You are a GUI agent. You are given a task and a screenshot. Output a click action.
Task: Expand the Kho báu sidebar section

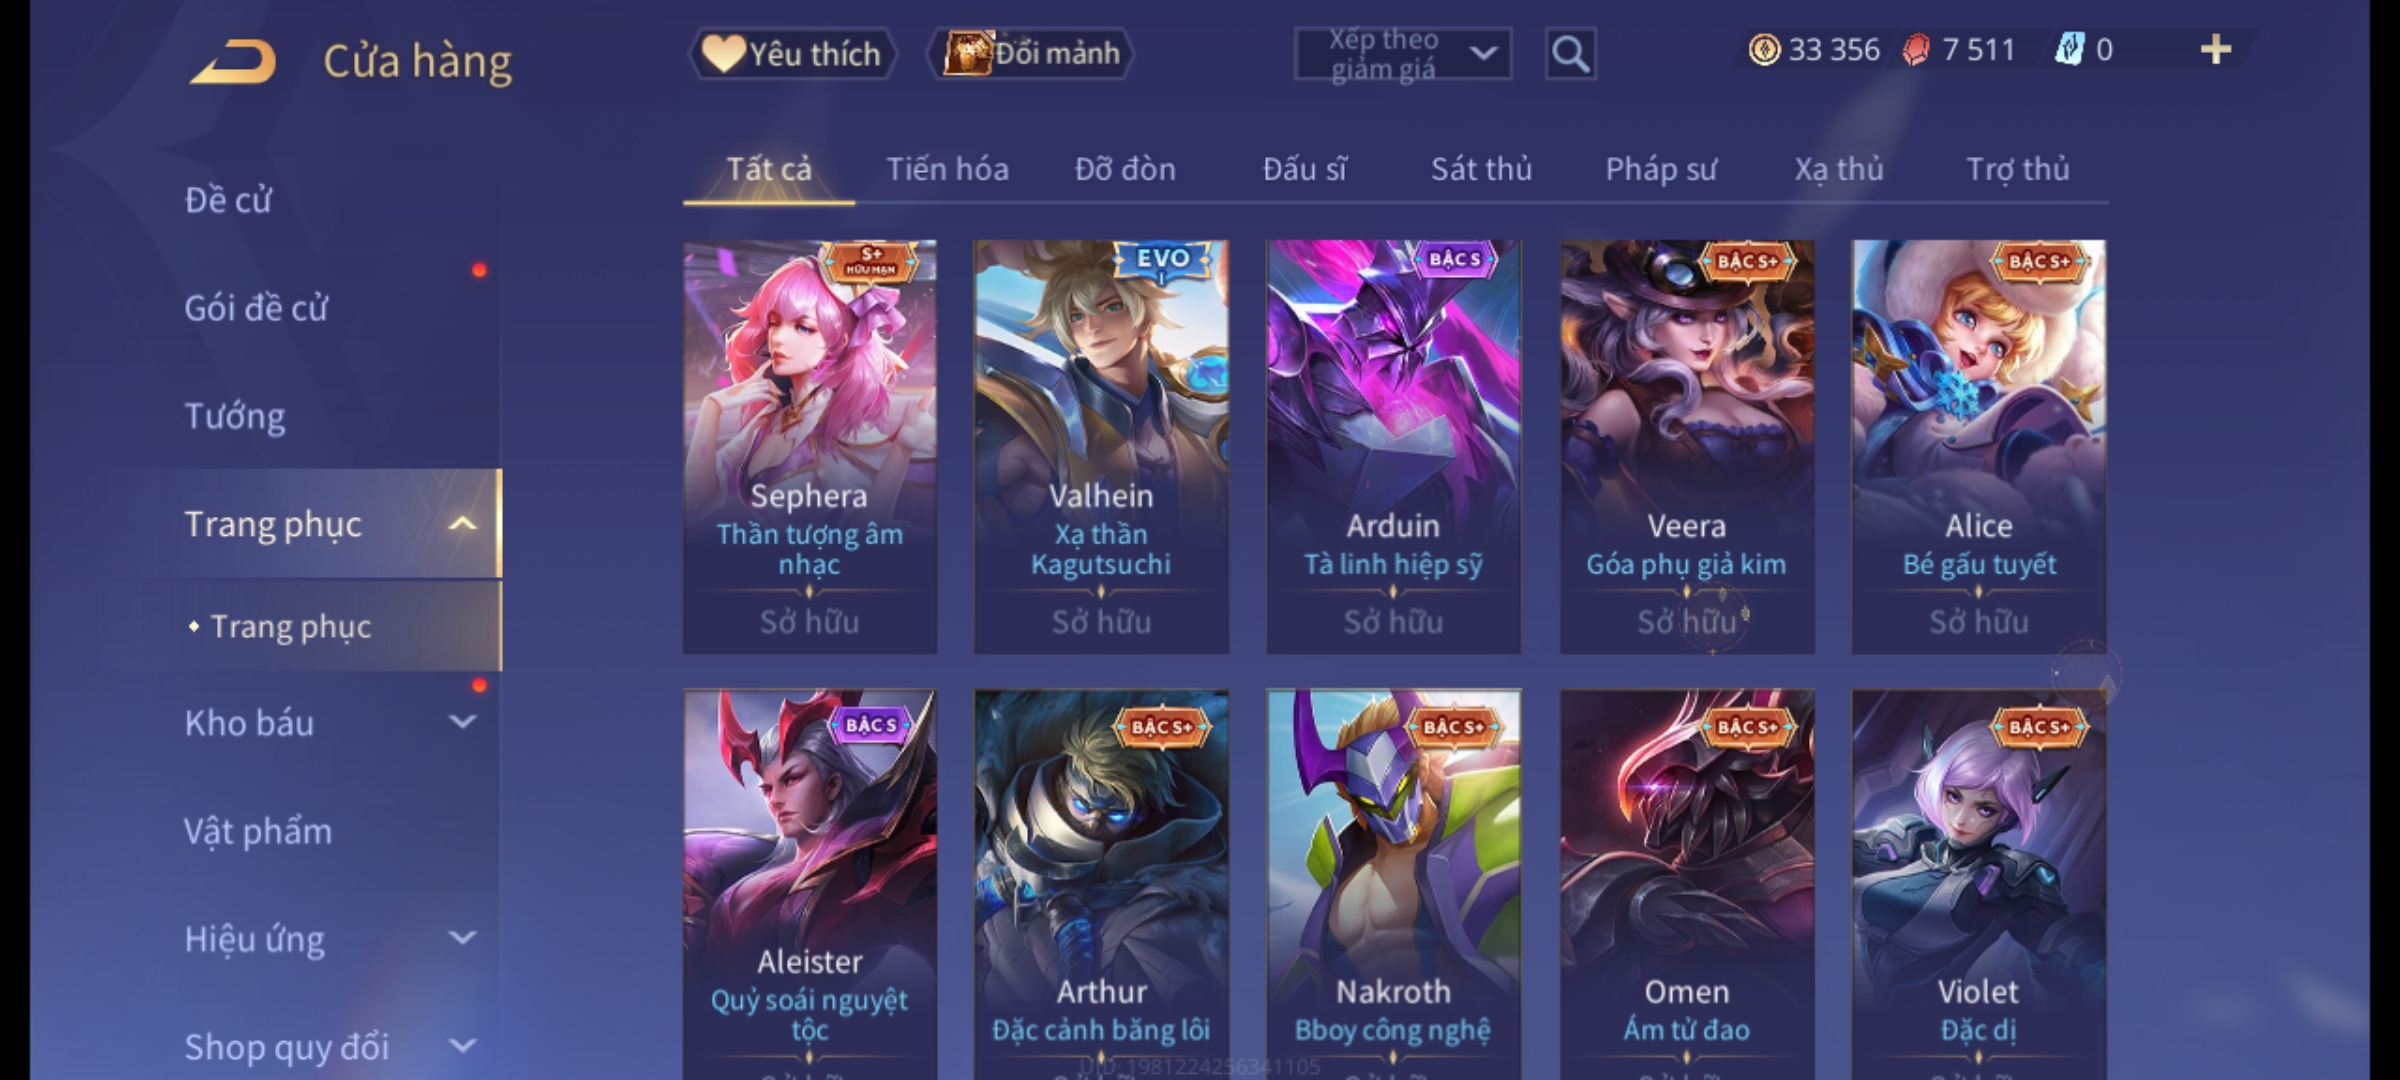(x=462, y=722)
